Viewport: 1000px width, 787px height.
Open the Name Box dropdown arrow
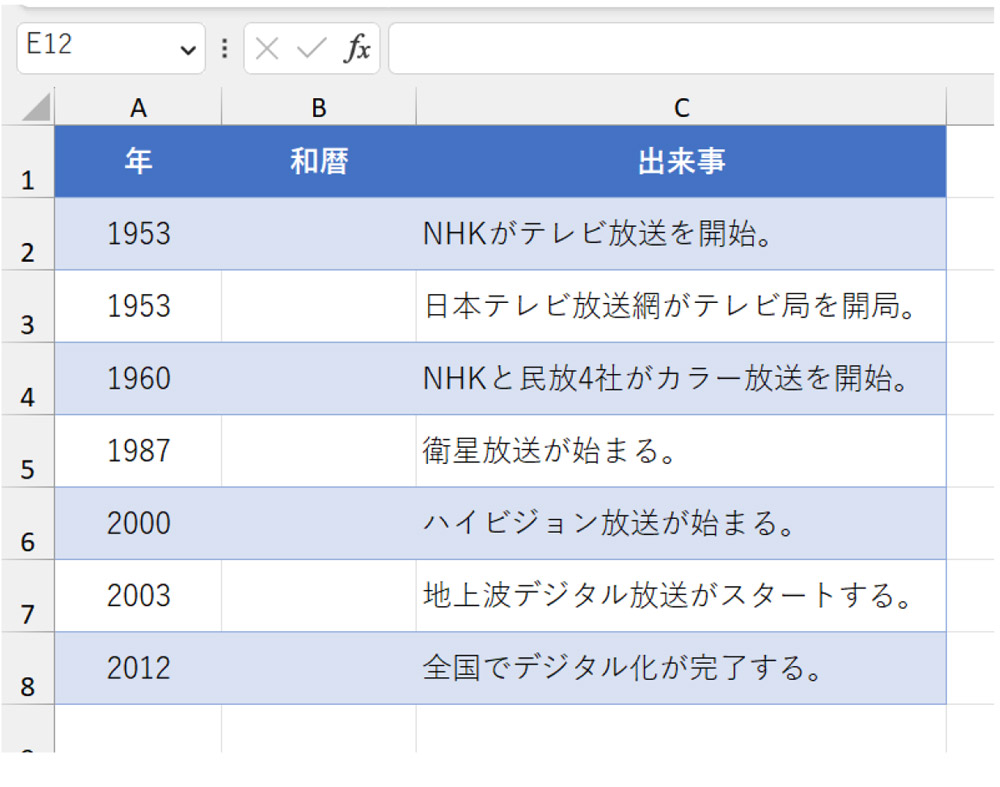click(x=188, y=50)
